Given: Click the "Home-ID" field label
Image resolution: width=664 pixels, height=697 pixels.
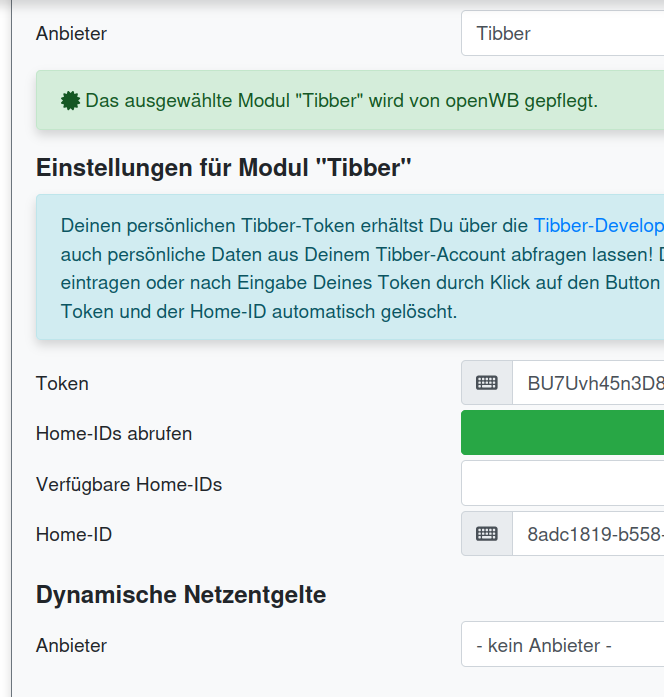Looking at the screenshot, I should [74, 534].
